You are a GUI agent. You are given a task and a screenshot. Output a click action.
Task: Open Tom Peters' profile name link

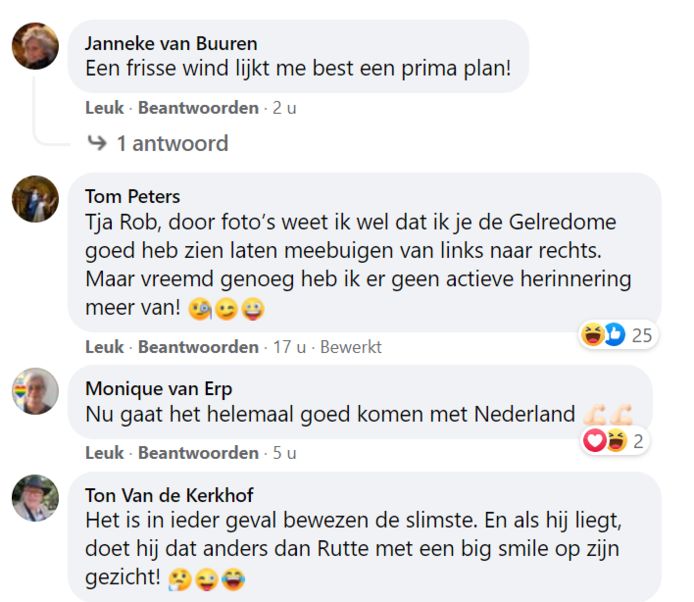(132, 196)
